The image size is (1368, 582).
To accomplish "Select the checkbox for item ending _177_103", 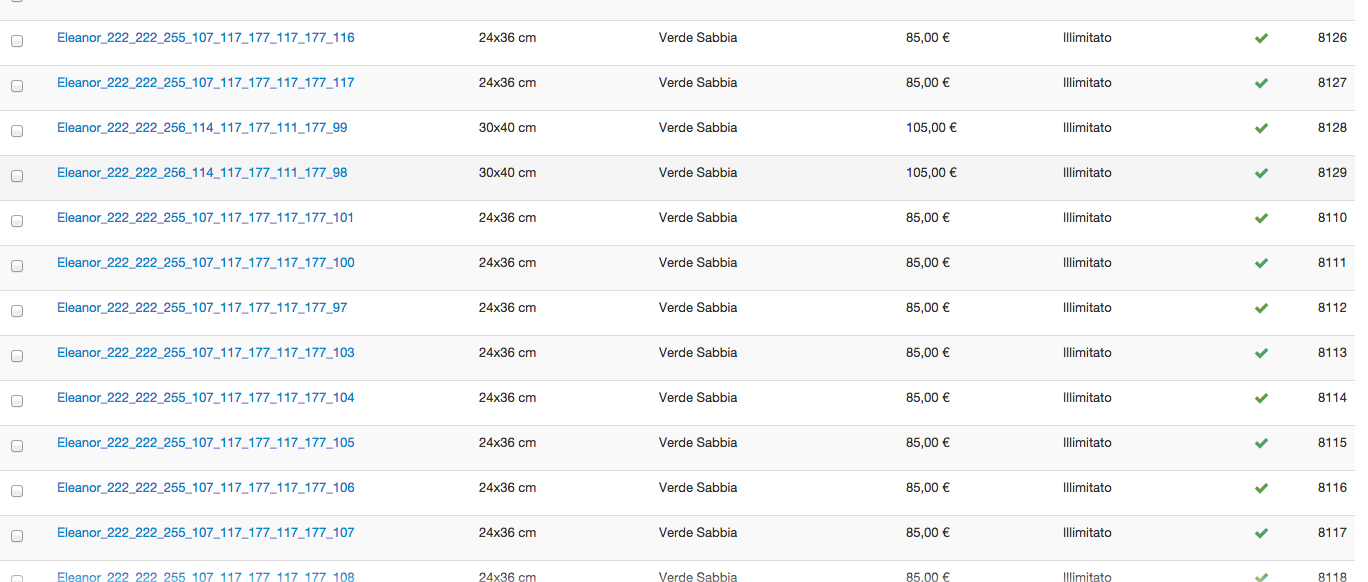I will pyautogui.click(x=17, y=356).
